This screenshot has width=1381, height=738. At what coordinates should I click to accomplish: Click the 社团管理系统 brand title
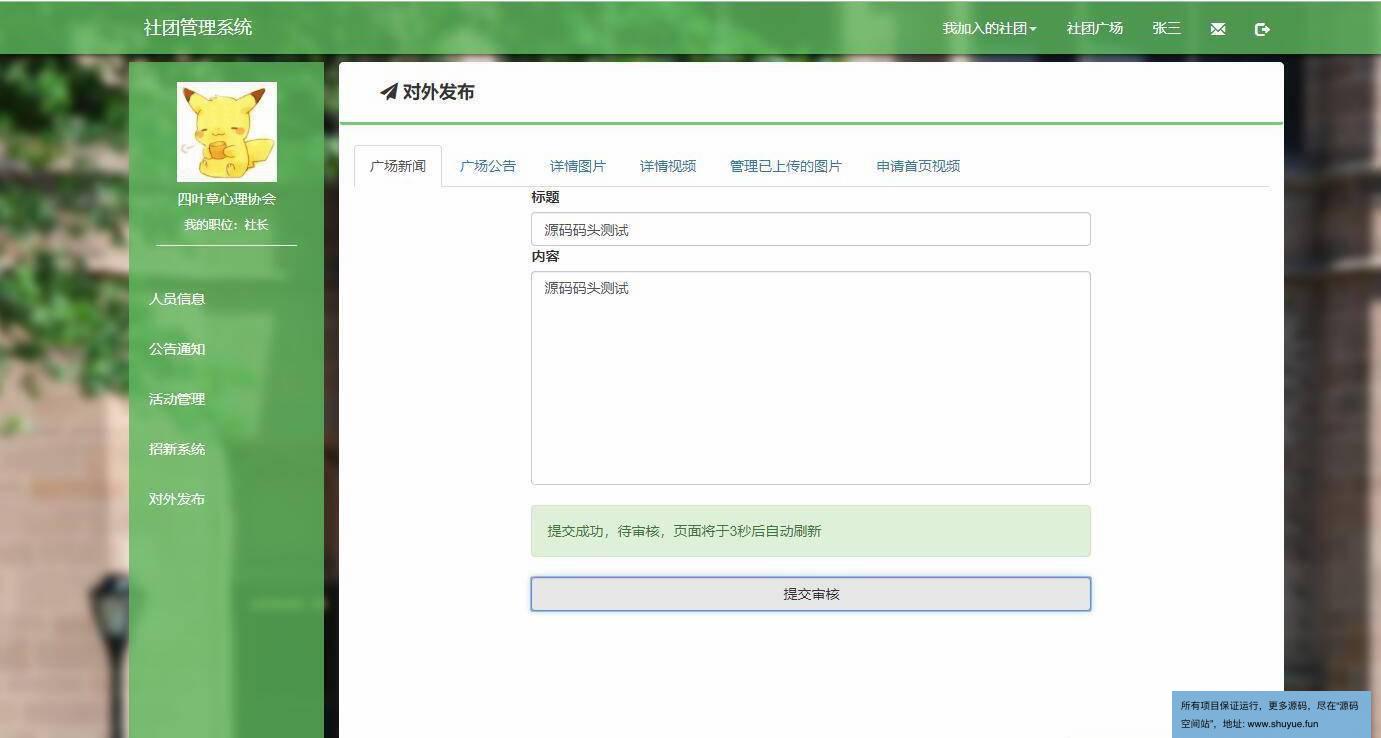(x=198, y=27)
